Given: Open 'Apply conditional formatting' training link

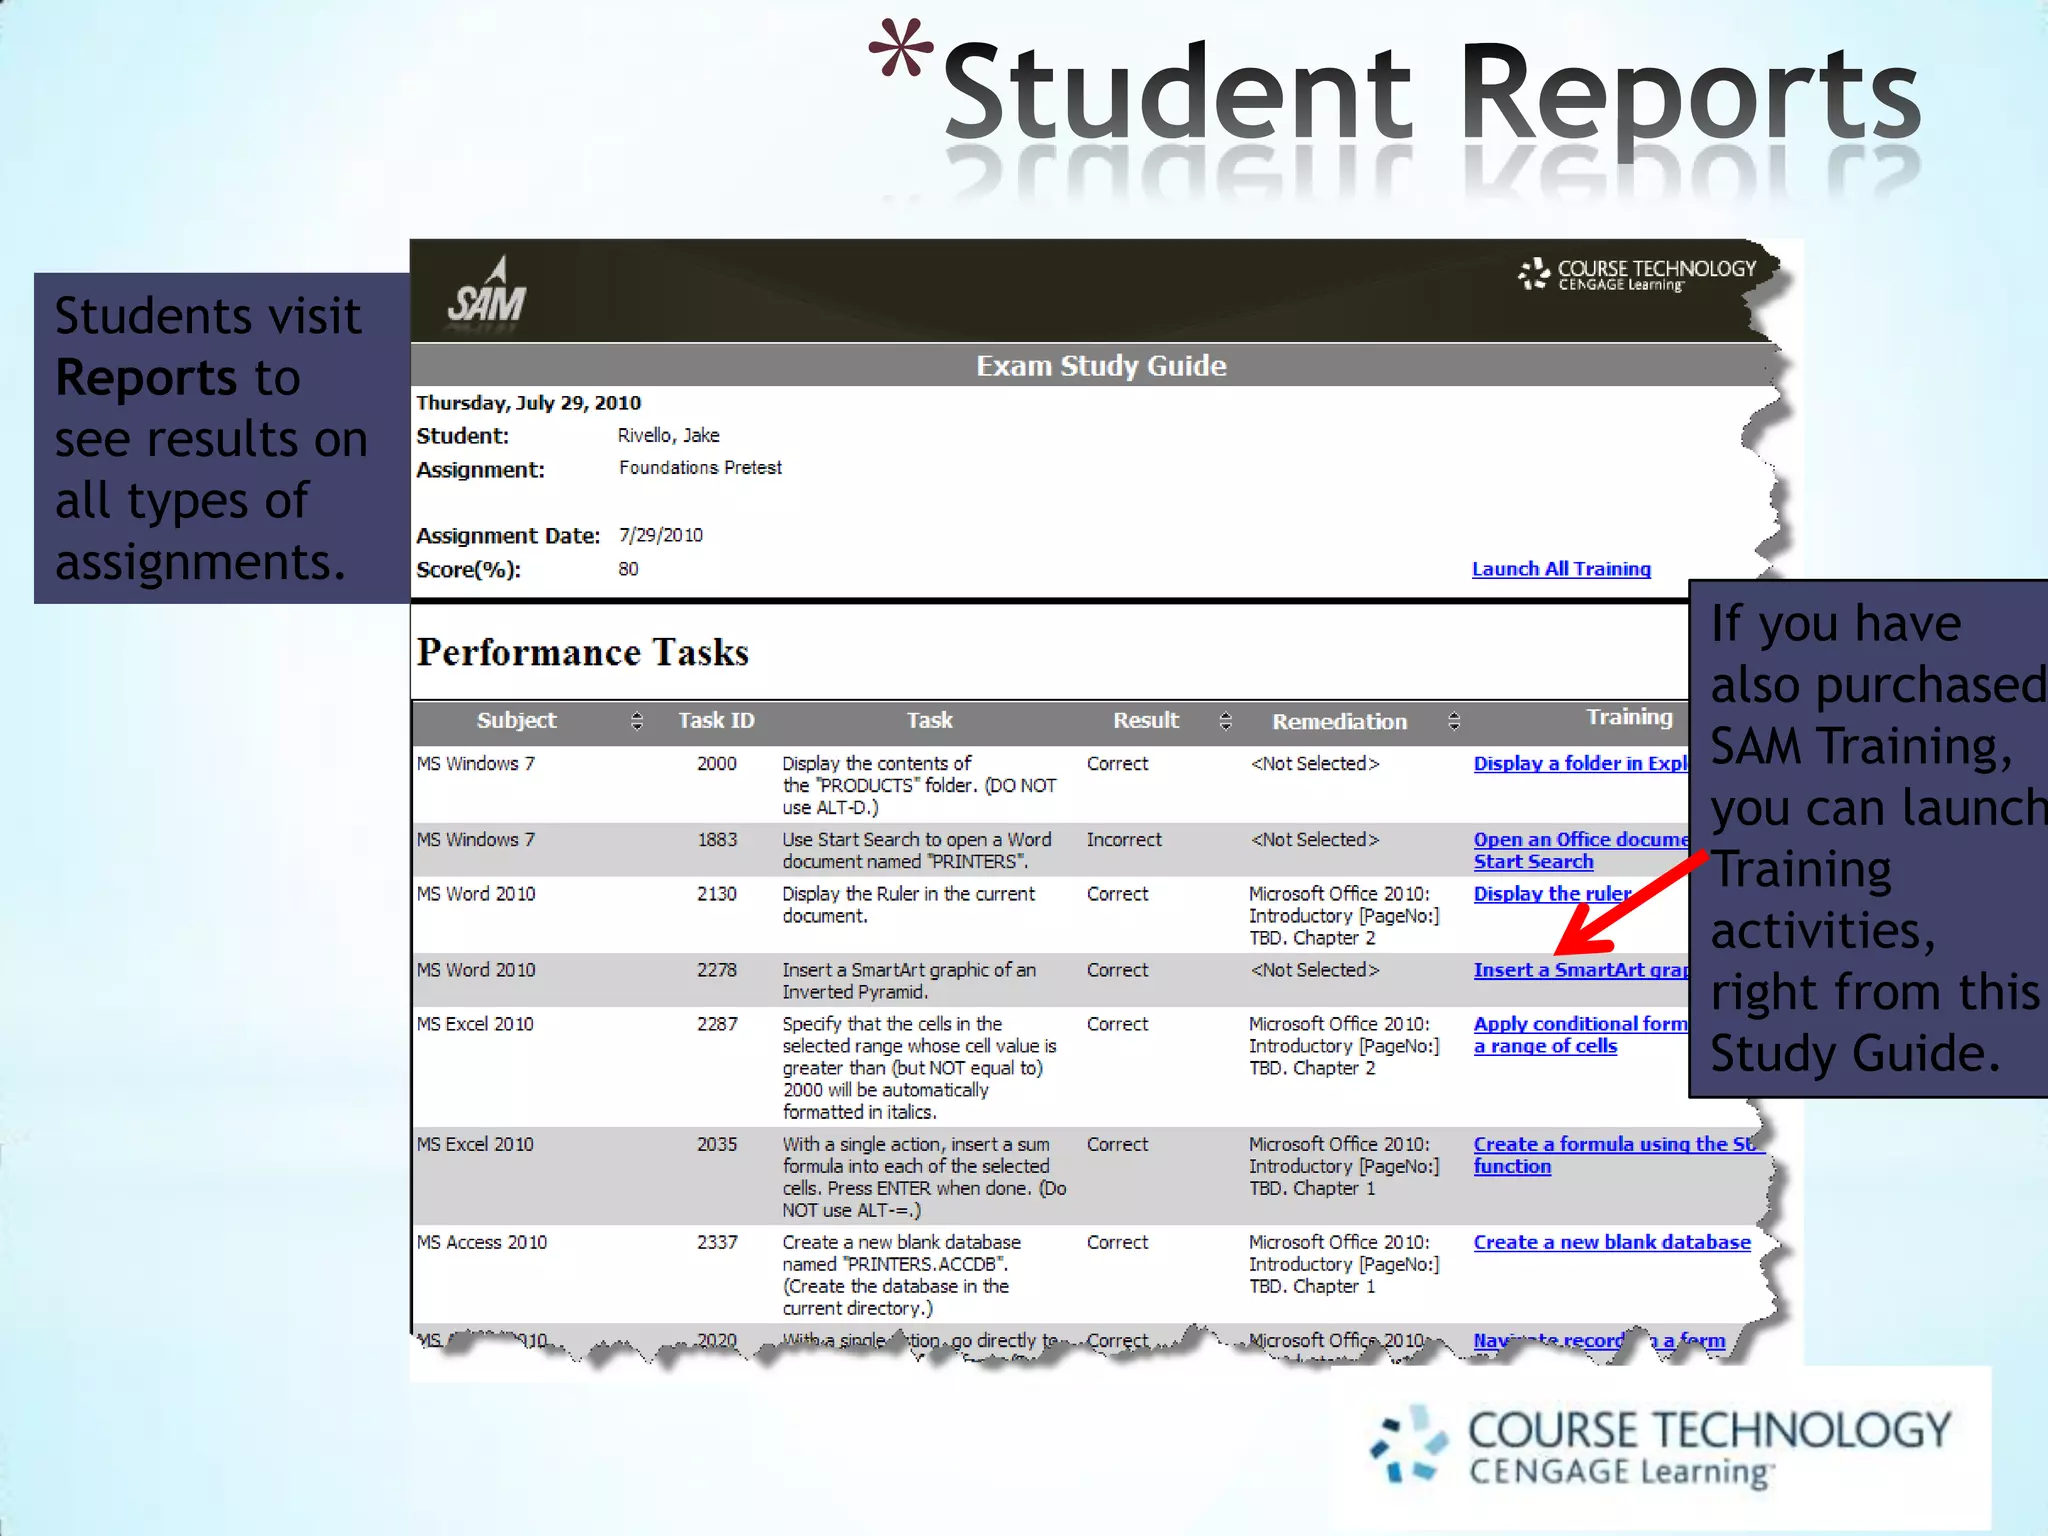Looking at the screenshot, I should (1579, 1024).
